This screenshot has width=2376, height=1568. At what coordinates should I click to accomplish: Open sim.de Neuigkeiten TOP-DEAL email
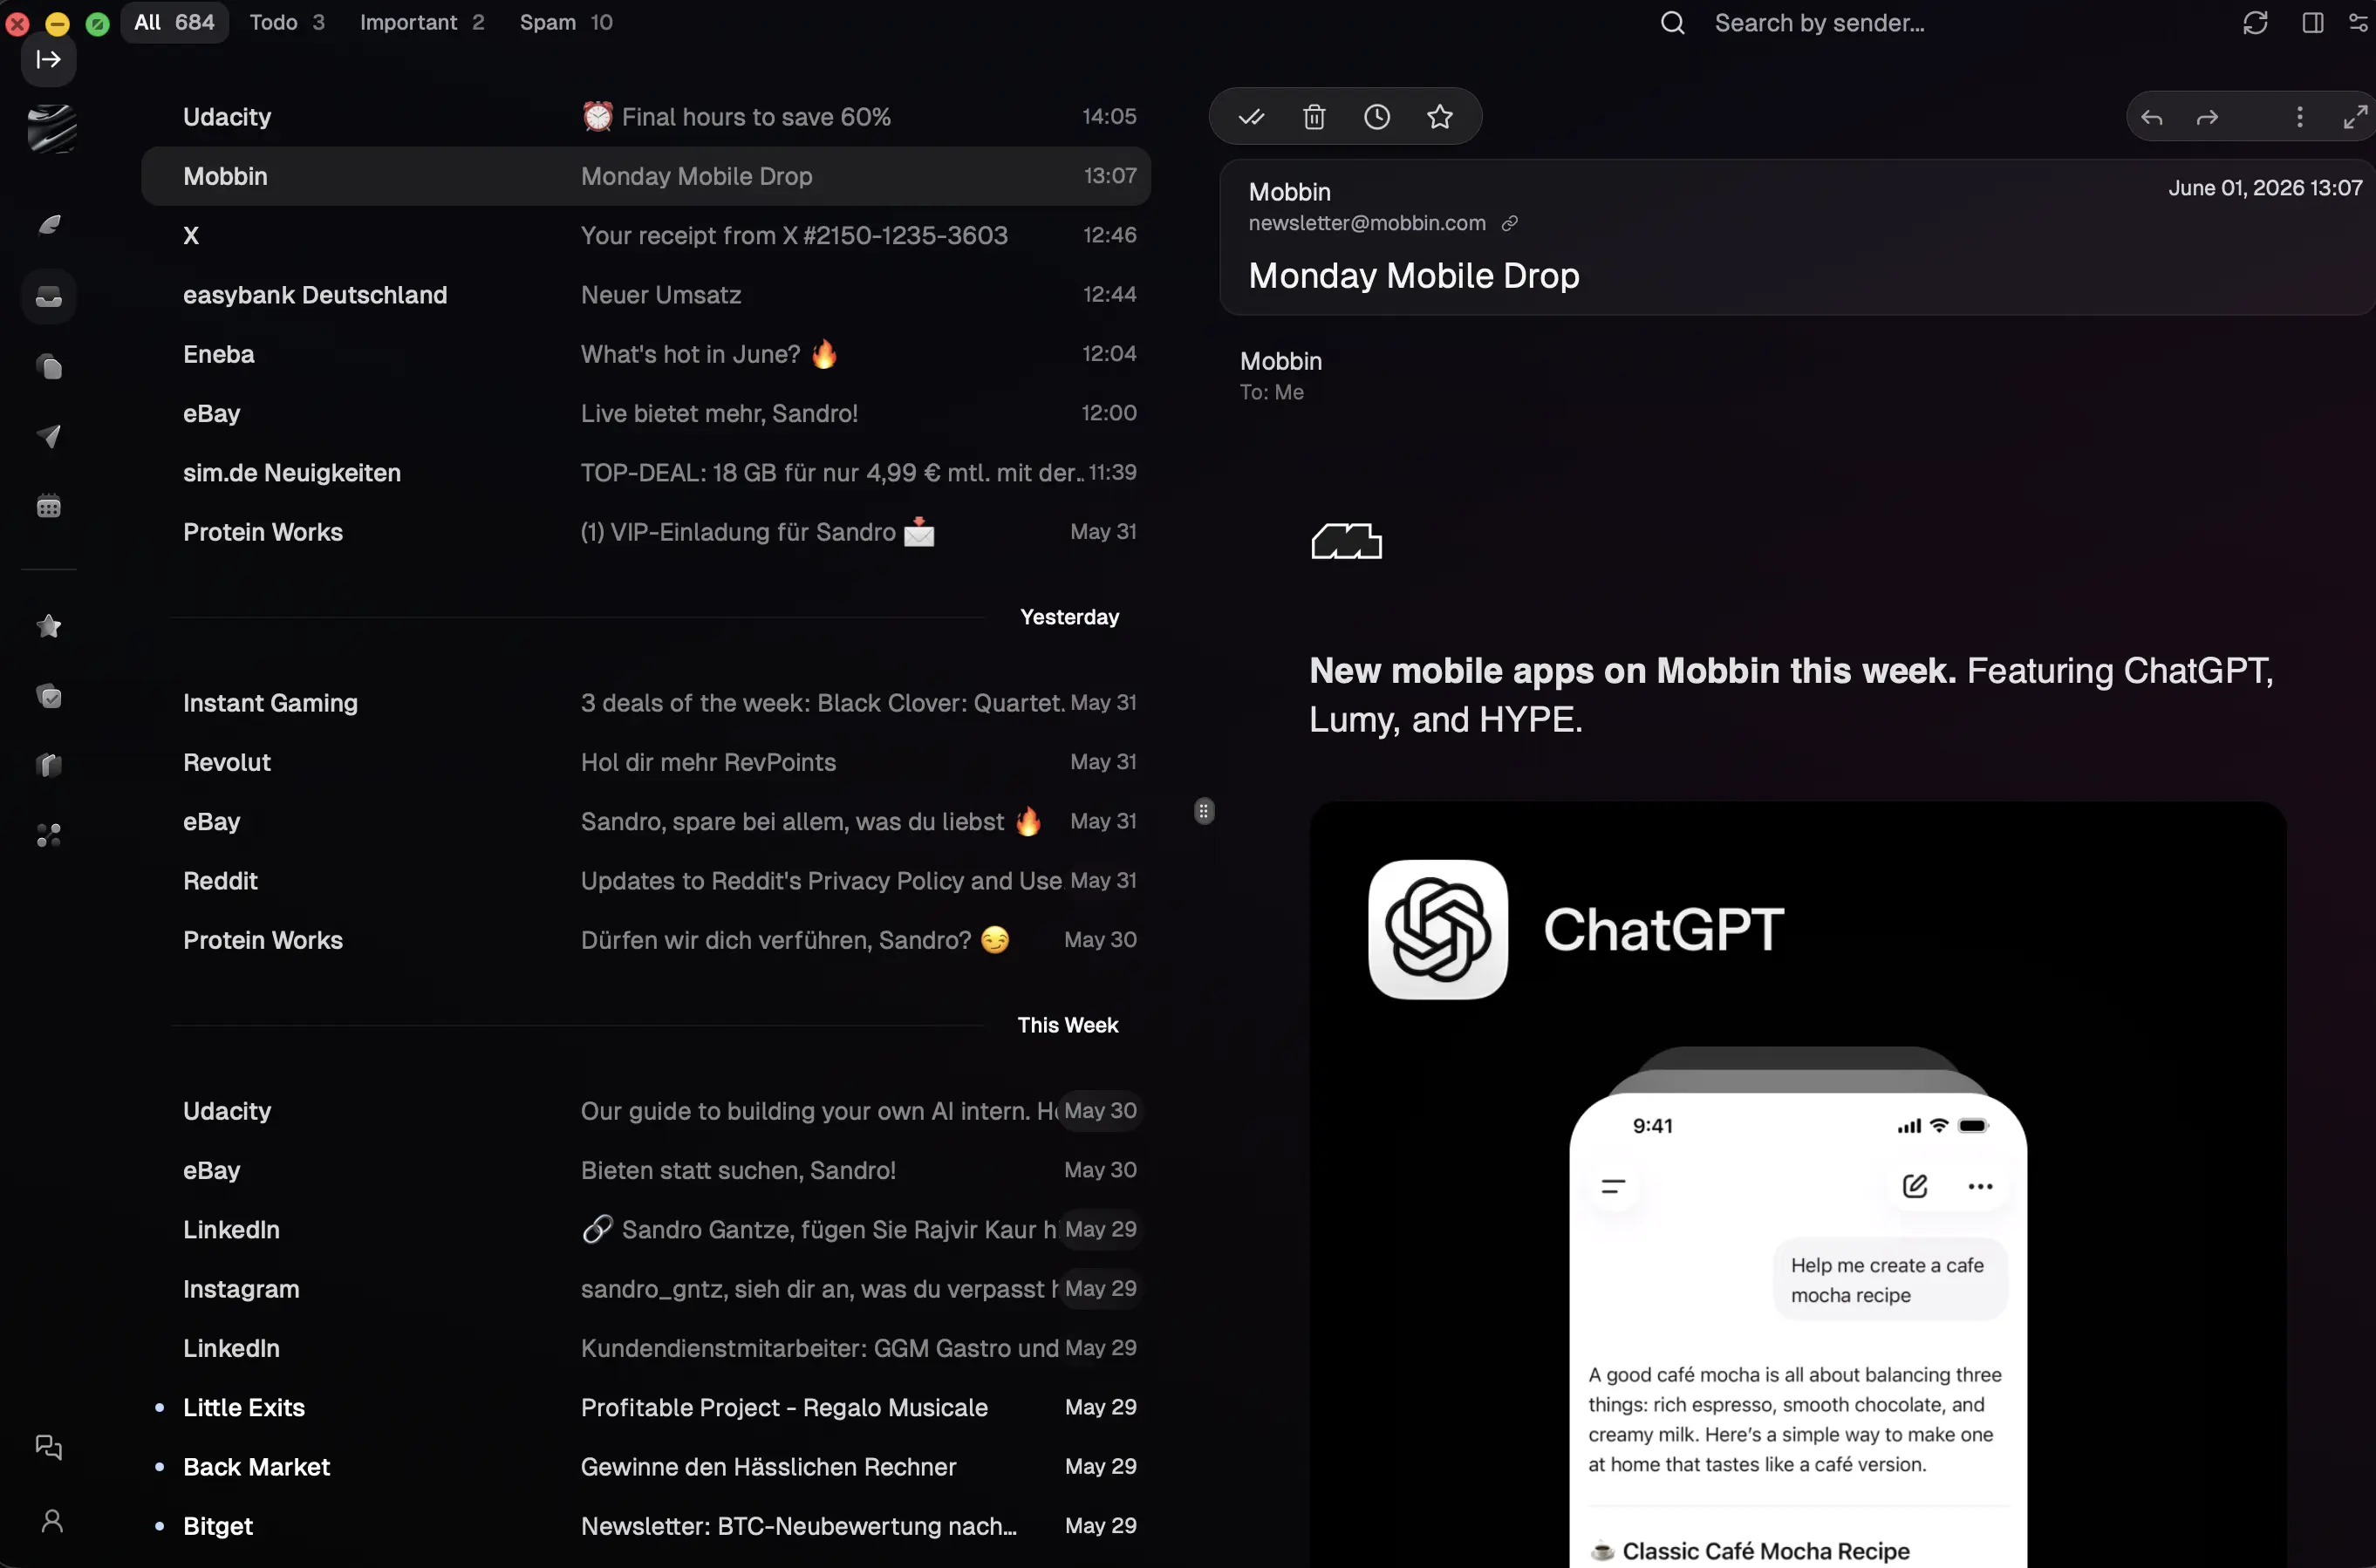coord(646,473)
